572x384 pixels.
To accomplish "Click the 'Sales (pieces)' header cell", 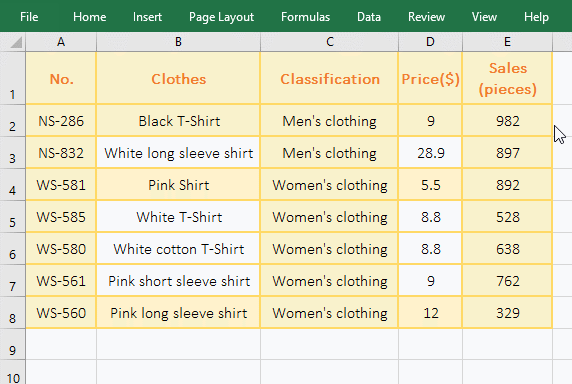I will click(x=507, y=78).
